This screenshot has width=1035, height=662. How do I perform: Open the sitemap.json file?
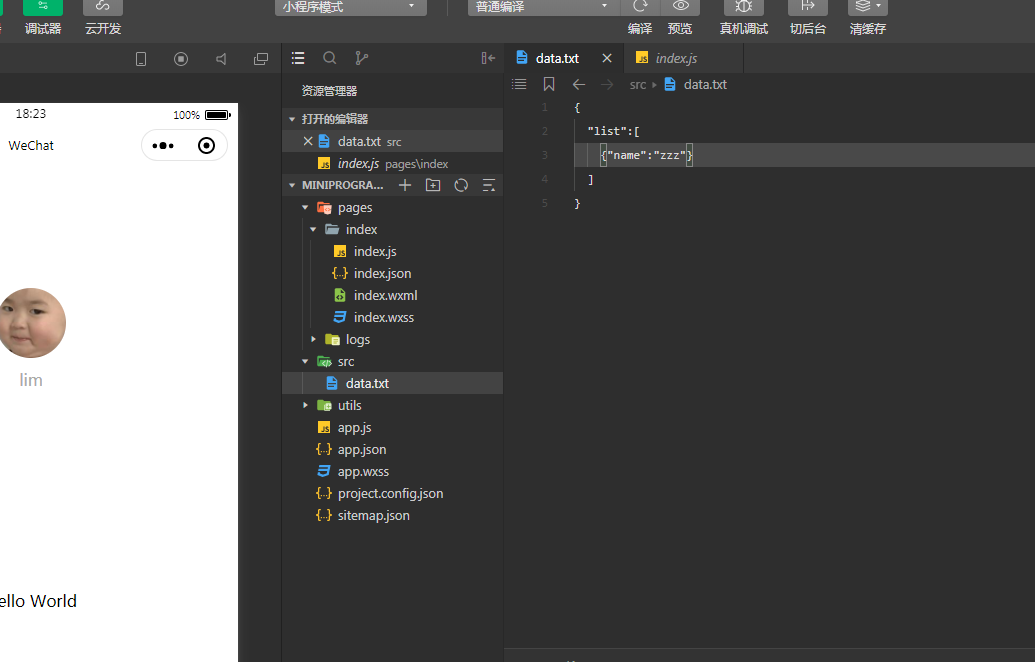392,515
